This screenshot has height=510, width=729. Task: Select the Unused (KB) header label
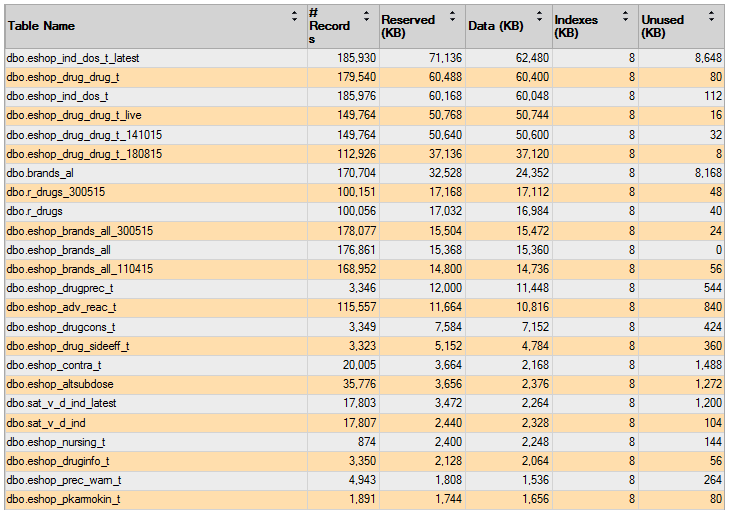[663, 26]
